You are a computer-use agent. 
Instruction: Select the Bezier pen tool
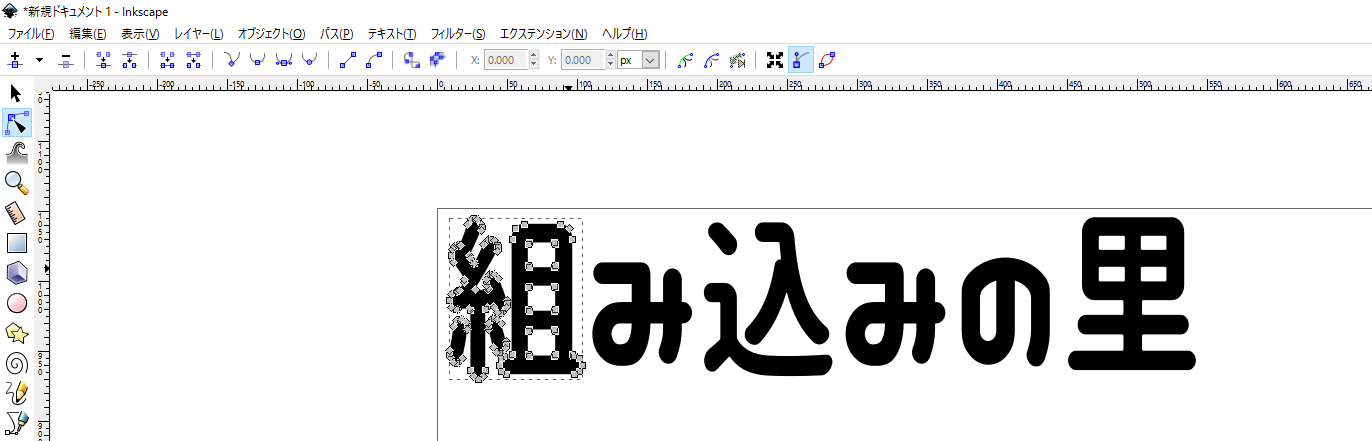pyautogui.click(x=16, y=422)
